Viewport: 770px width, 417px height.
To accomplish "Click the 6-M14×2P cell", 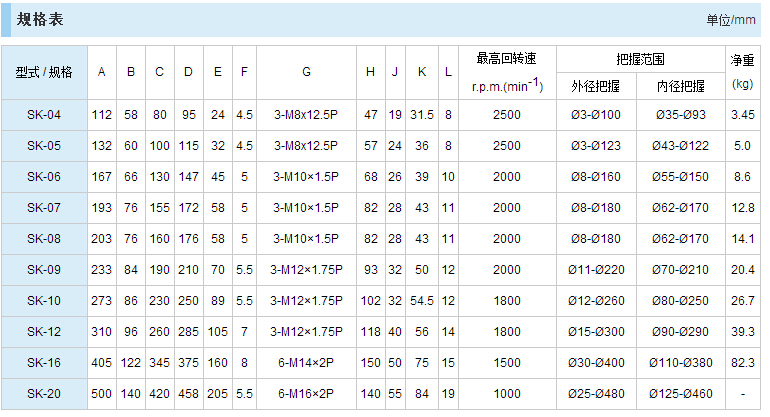I will [307, 362].
